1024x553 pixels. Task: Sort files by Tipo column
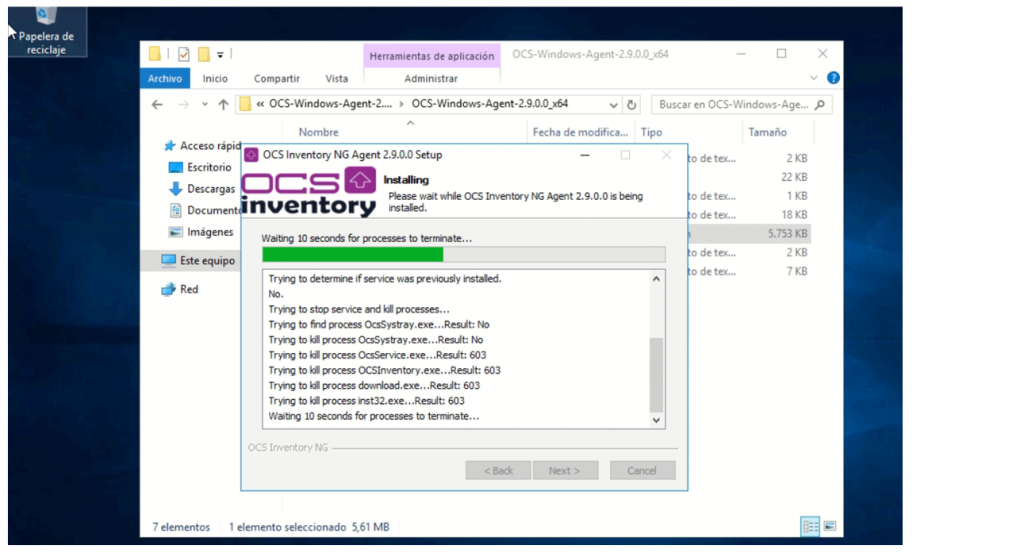coord(651,132)
